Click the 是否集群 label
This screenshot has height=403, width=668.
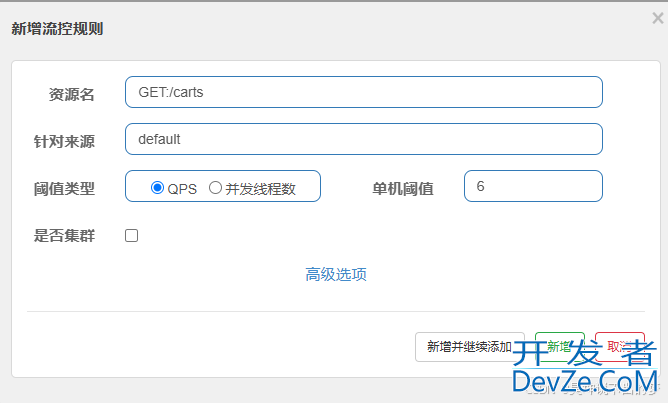point(64,236)
